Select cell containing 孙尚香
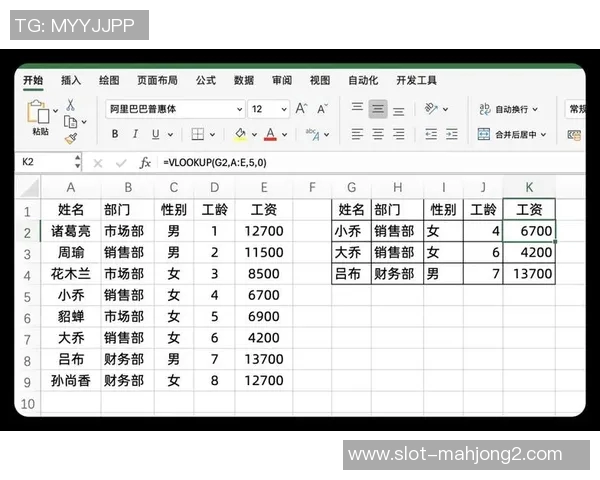 click(71, 380)
